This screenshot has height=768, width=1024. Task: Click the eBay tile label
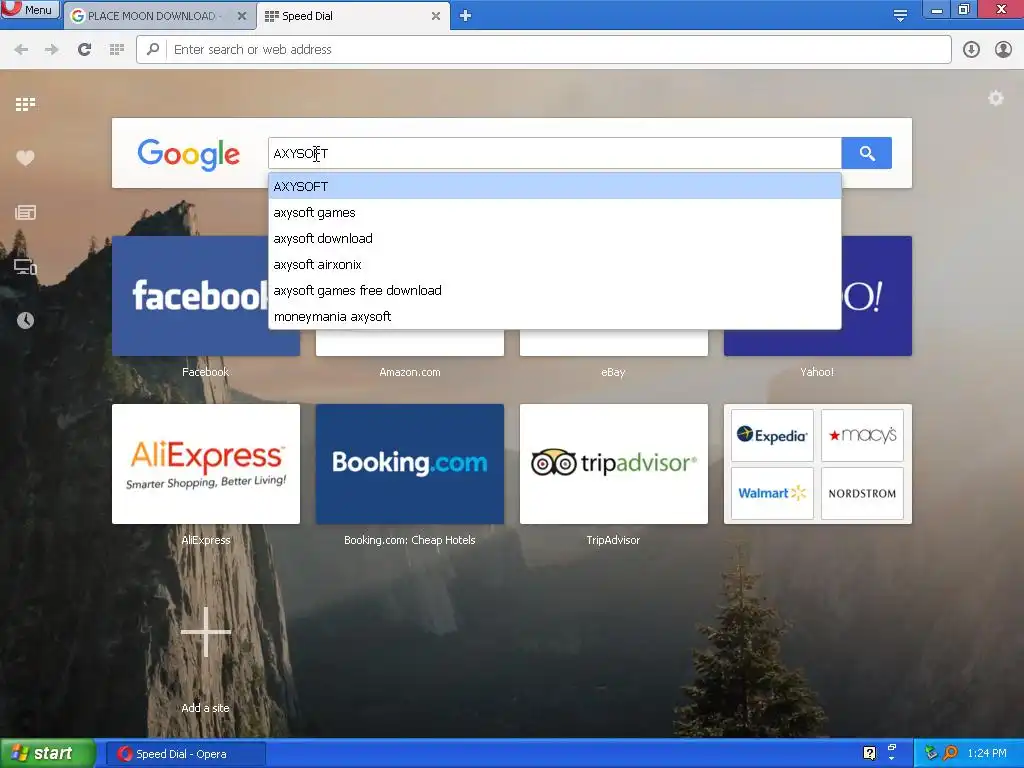pyautogui.click(x=613, y=372)
